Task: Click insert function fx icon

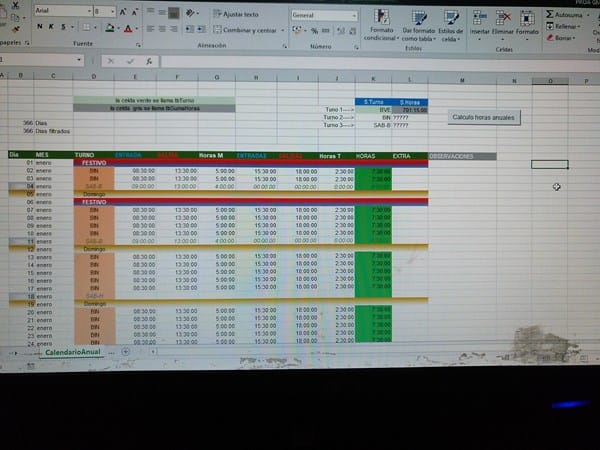Action: click(x=149, y=61)
